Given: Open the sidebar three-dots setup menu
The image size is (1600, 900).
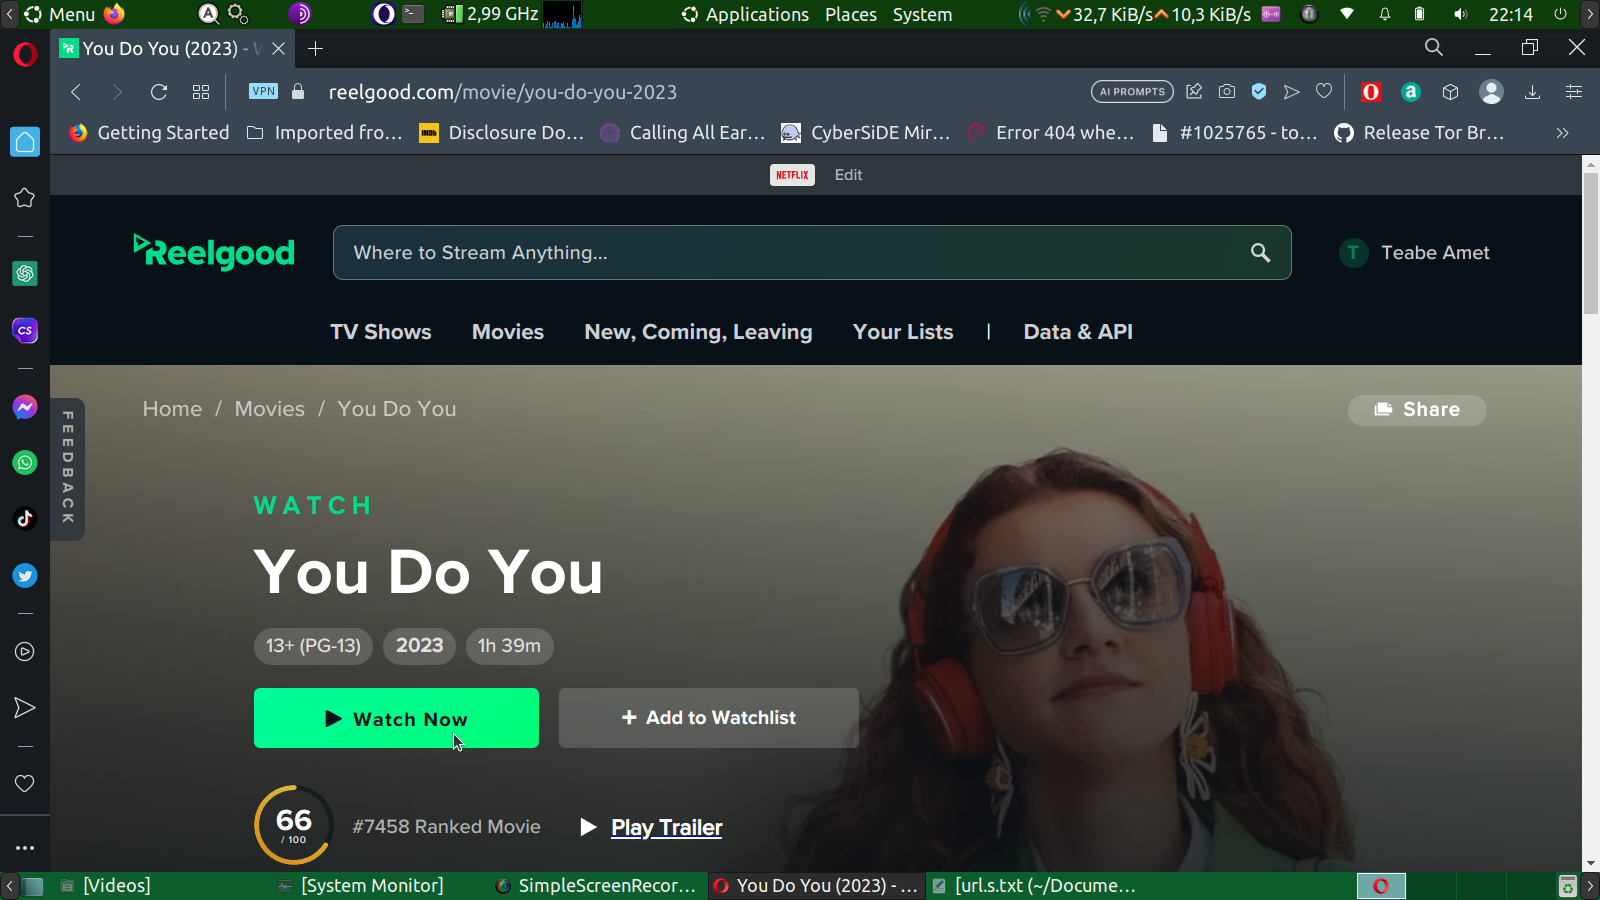Looking at the screenshot, I should (25, 848).
